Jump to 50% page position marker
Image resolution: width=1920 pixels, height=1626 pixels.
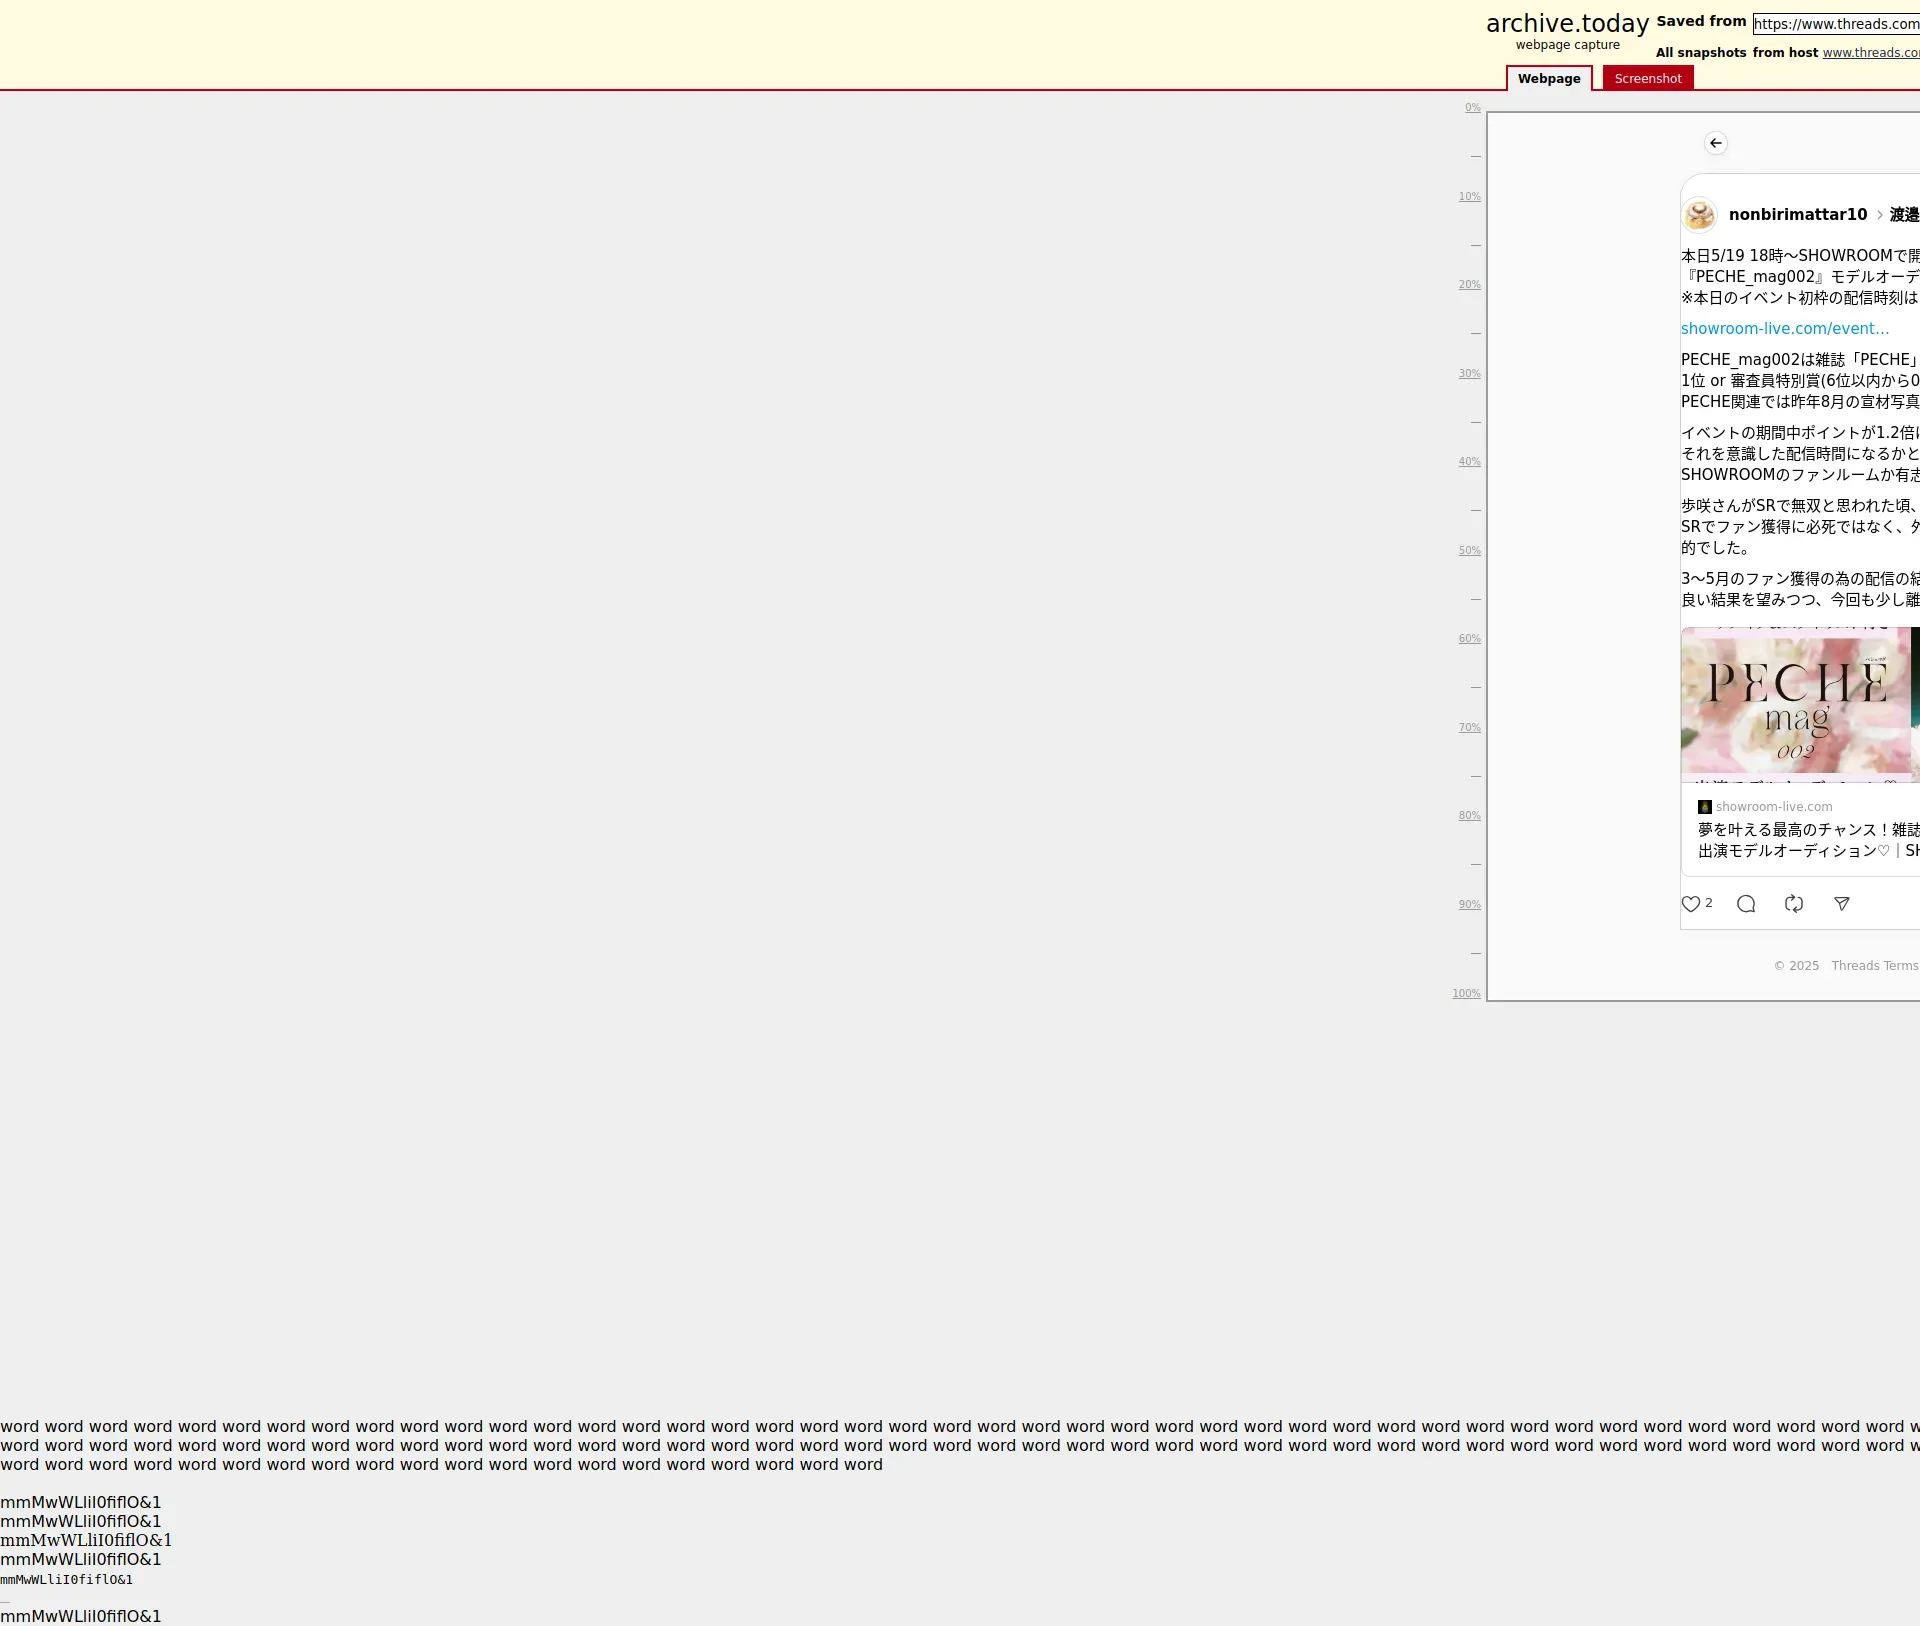[1469, 551]
